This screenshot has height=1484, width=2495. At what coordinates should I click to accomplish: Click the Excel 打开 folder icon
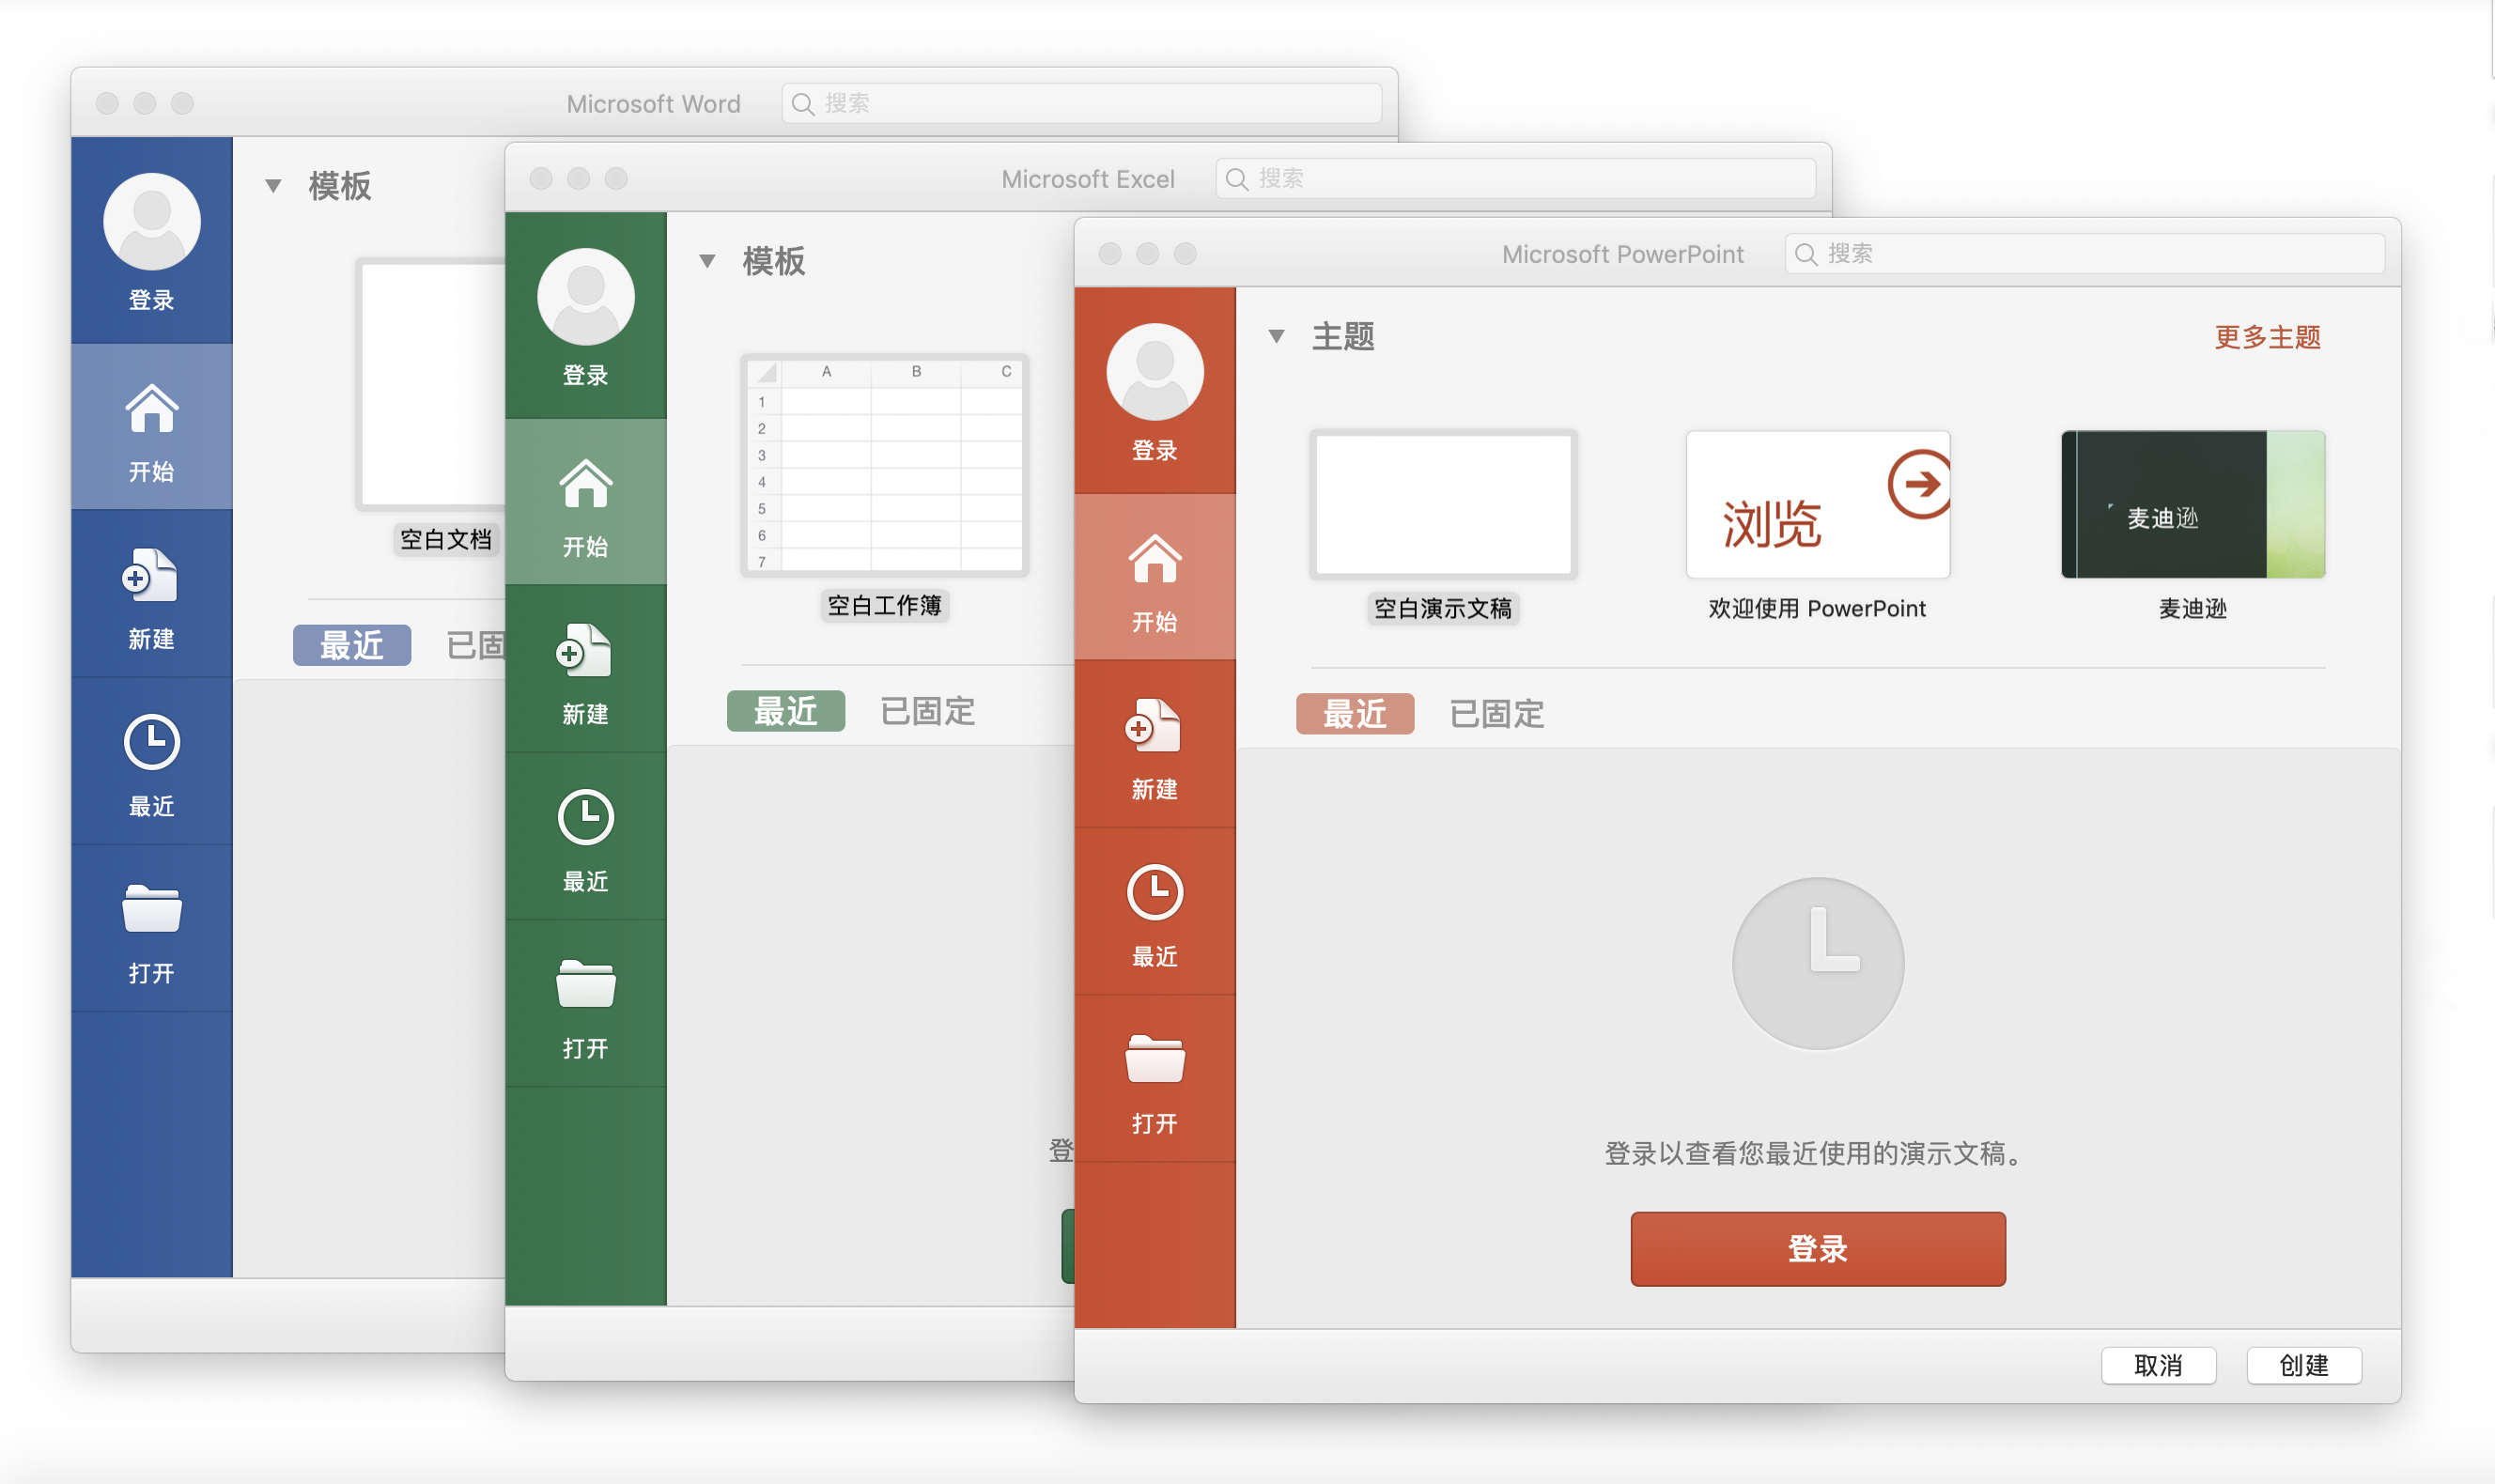(x=586, y=983)
